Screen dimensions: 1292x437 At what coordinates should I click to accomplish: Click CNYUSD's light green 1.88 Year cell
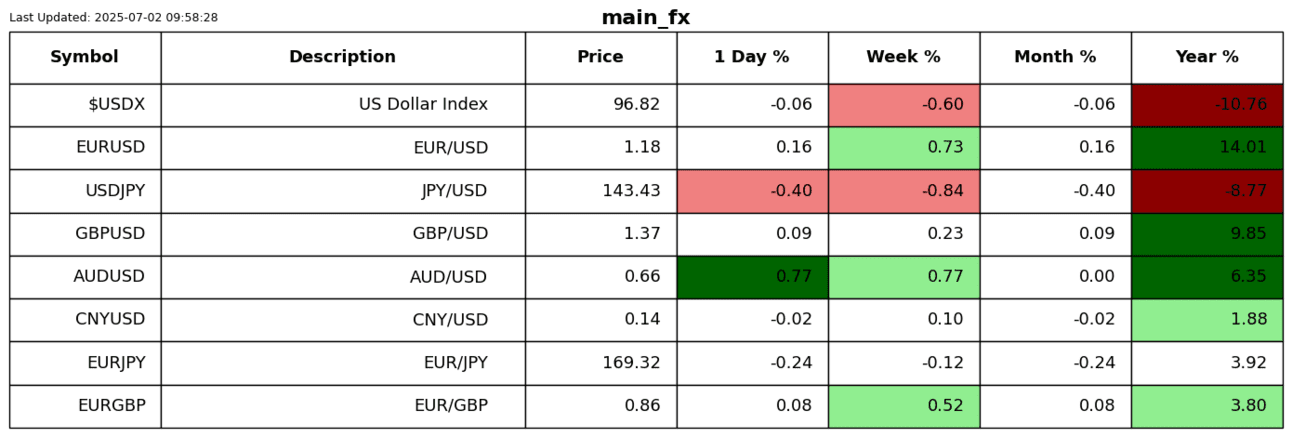1206,320
